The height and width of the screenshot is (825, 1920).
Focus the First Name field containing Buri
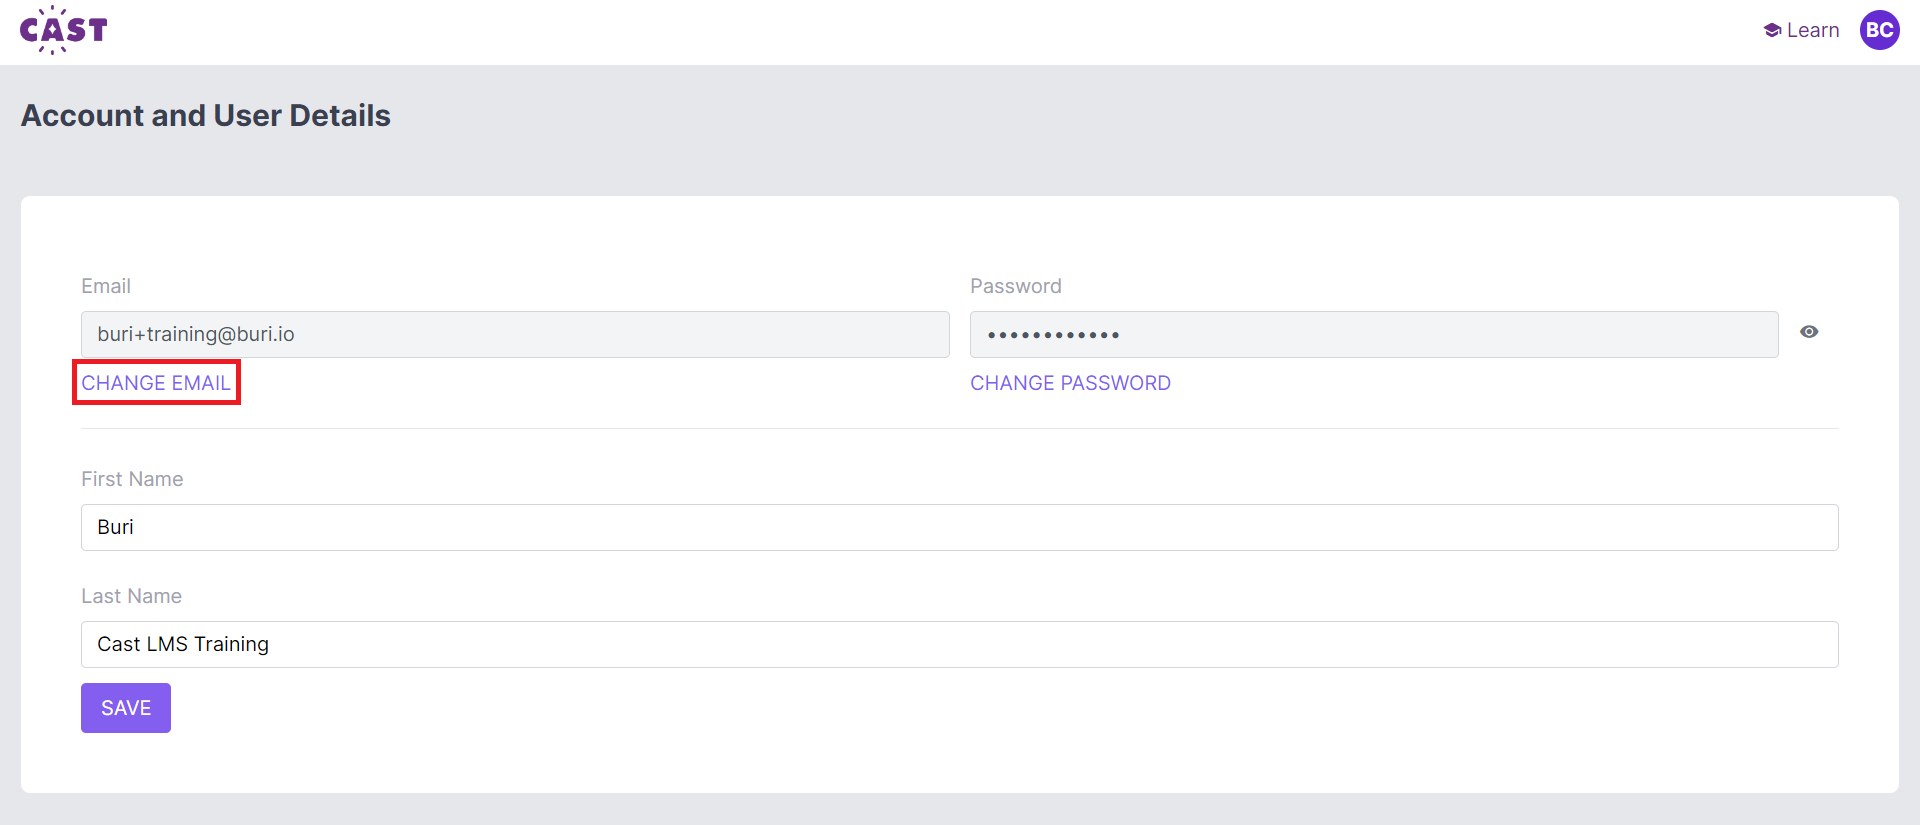tap(959, 527)
